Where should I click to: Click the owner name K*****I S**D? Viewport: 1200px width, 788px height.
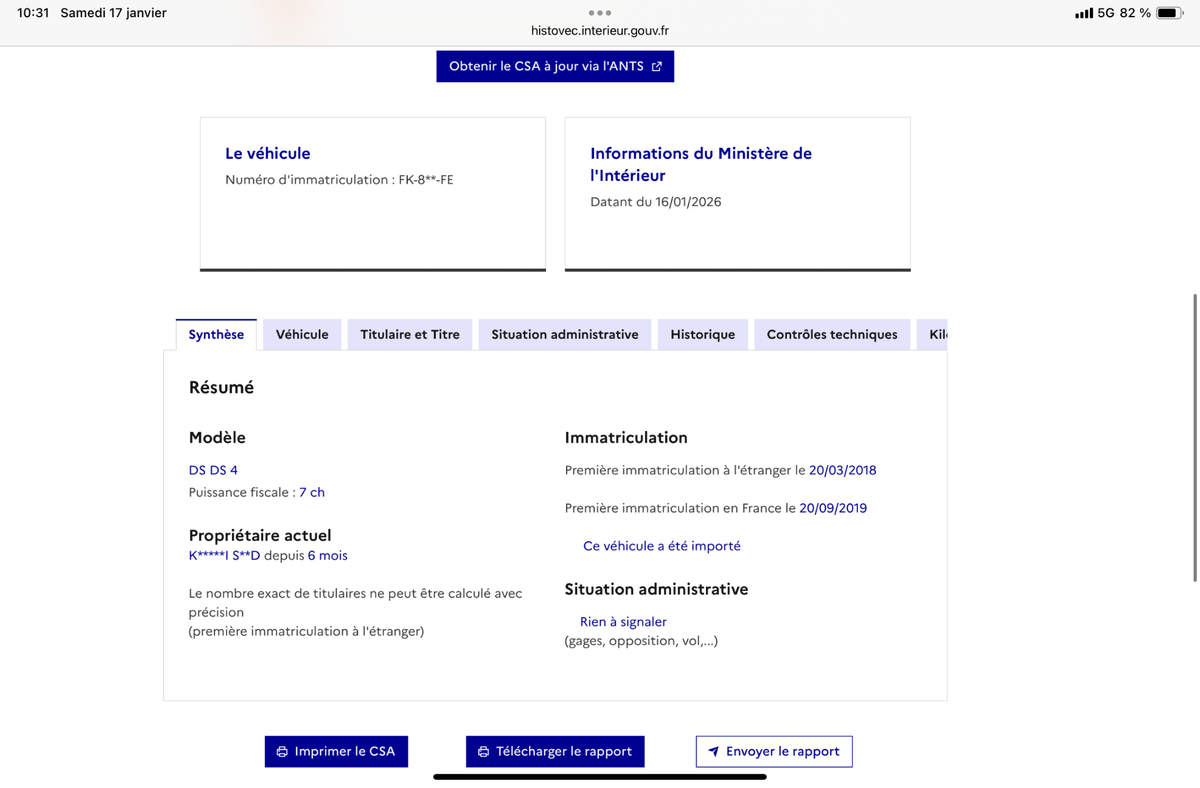[x=225, y=555]
